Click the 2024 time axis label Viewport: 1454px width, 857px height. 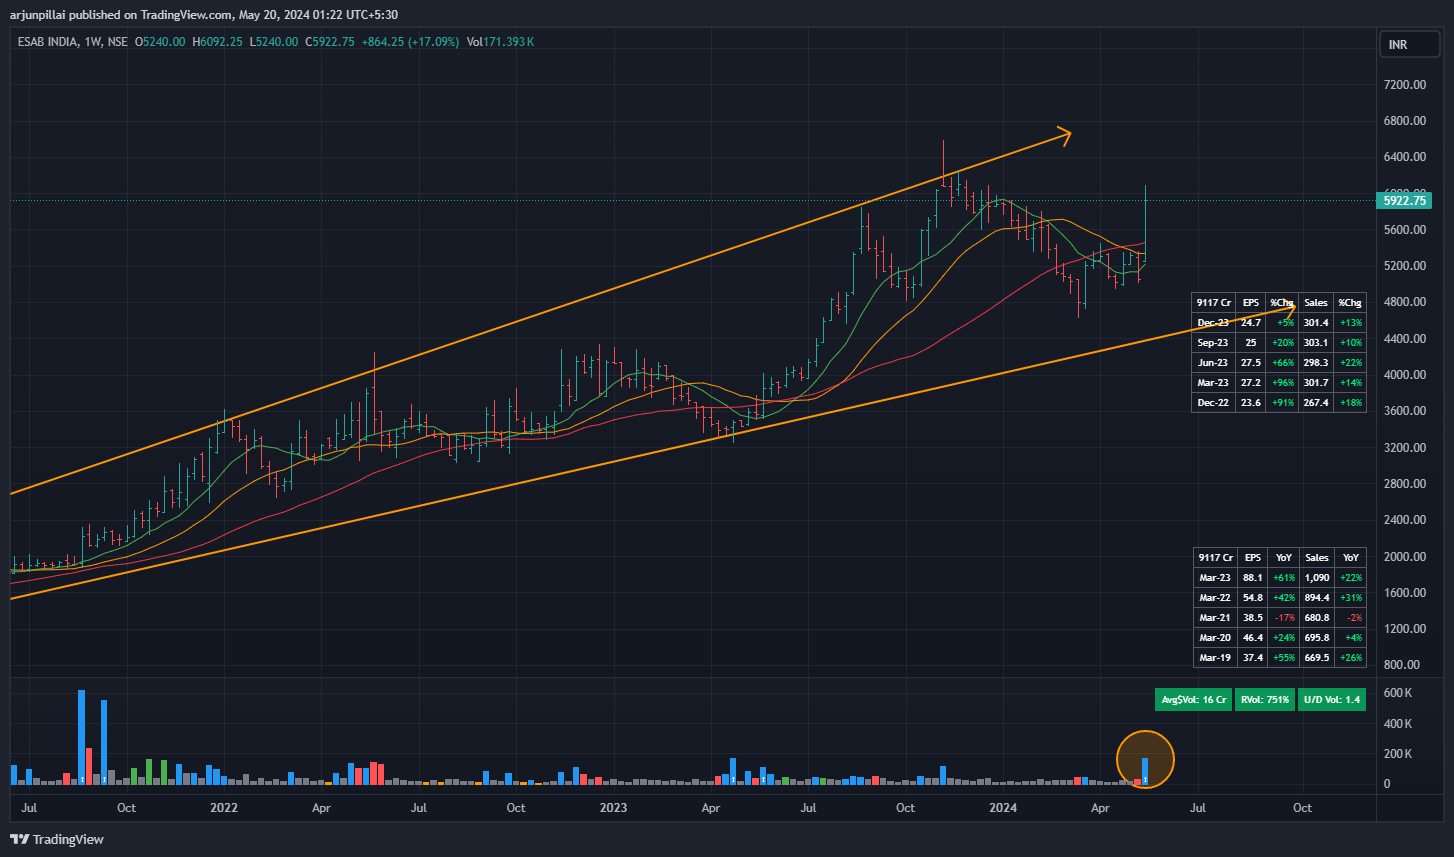point(1003,807)
